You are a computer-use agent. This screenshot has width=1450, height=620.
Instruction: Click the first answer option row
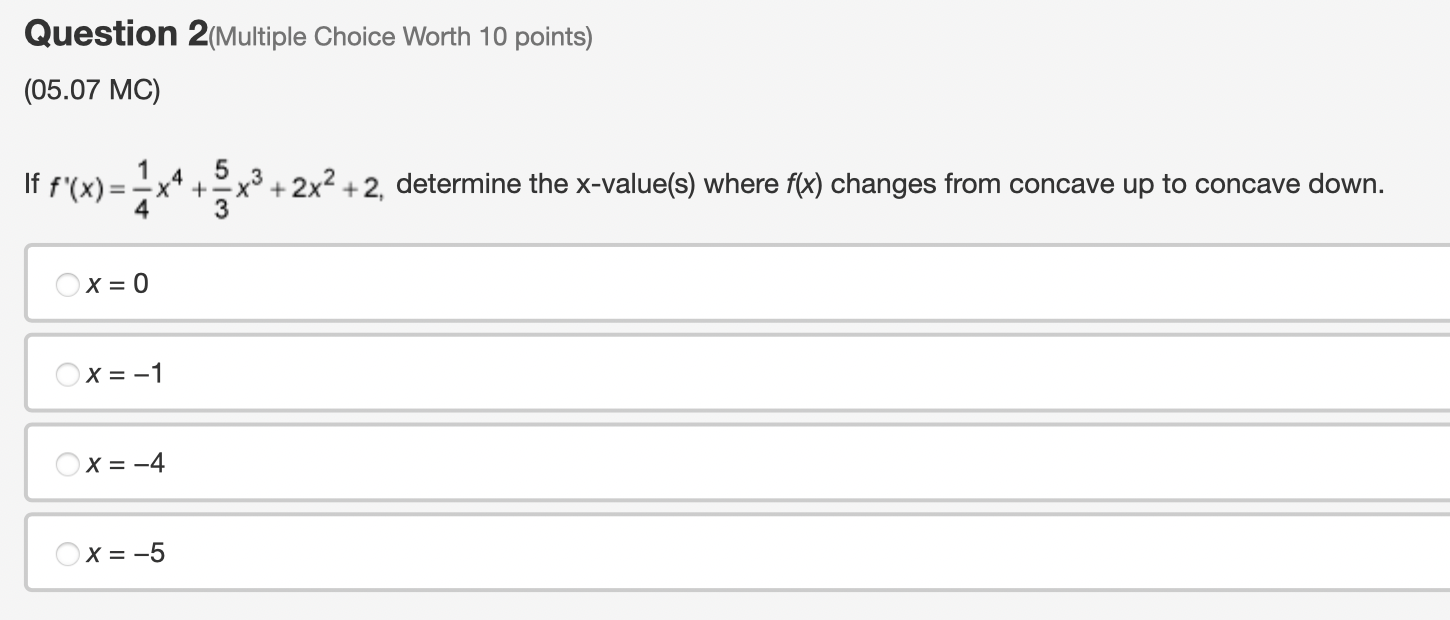(x=600, y=284)
